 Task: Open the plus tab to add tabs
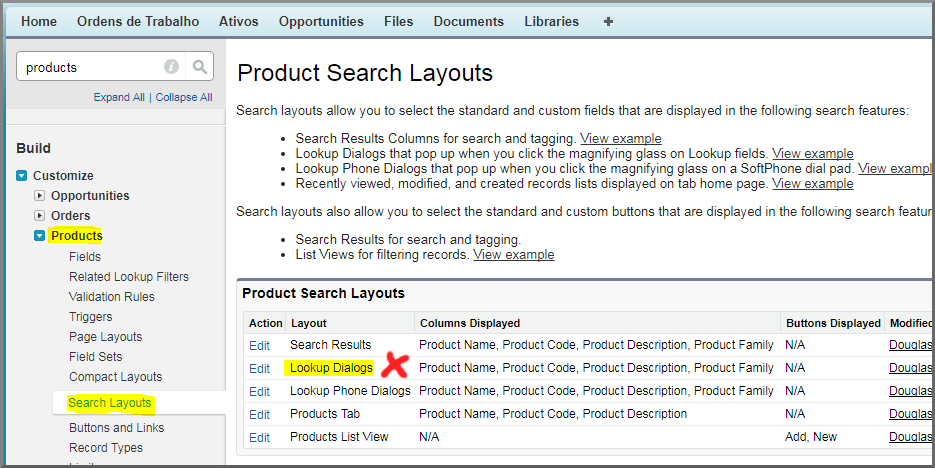[x=609, y=21]
